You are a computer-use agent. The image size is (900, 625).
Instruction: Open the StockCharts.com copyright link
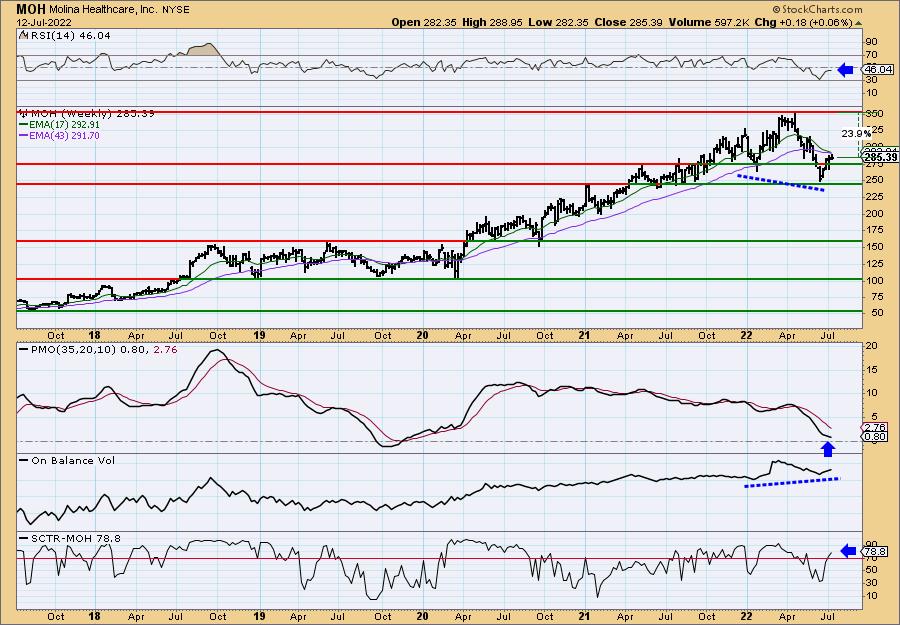(x=817, y=9)
